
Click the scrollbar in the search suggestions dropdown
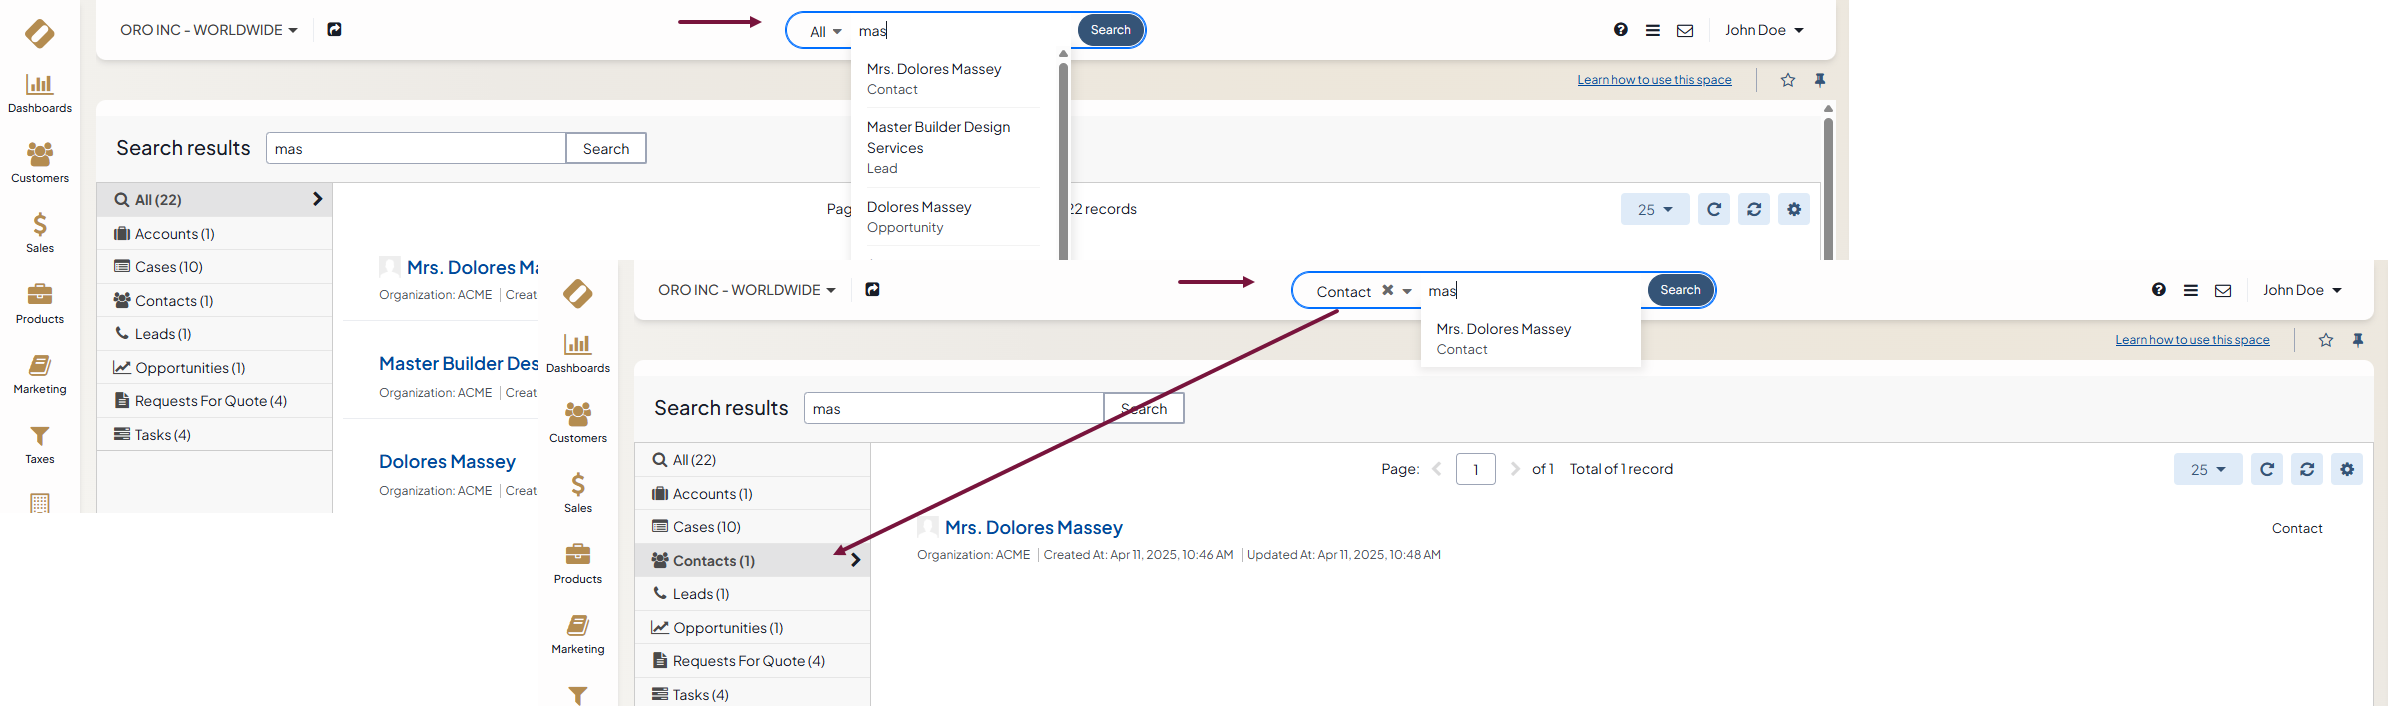click(x=1063, y=150)
